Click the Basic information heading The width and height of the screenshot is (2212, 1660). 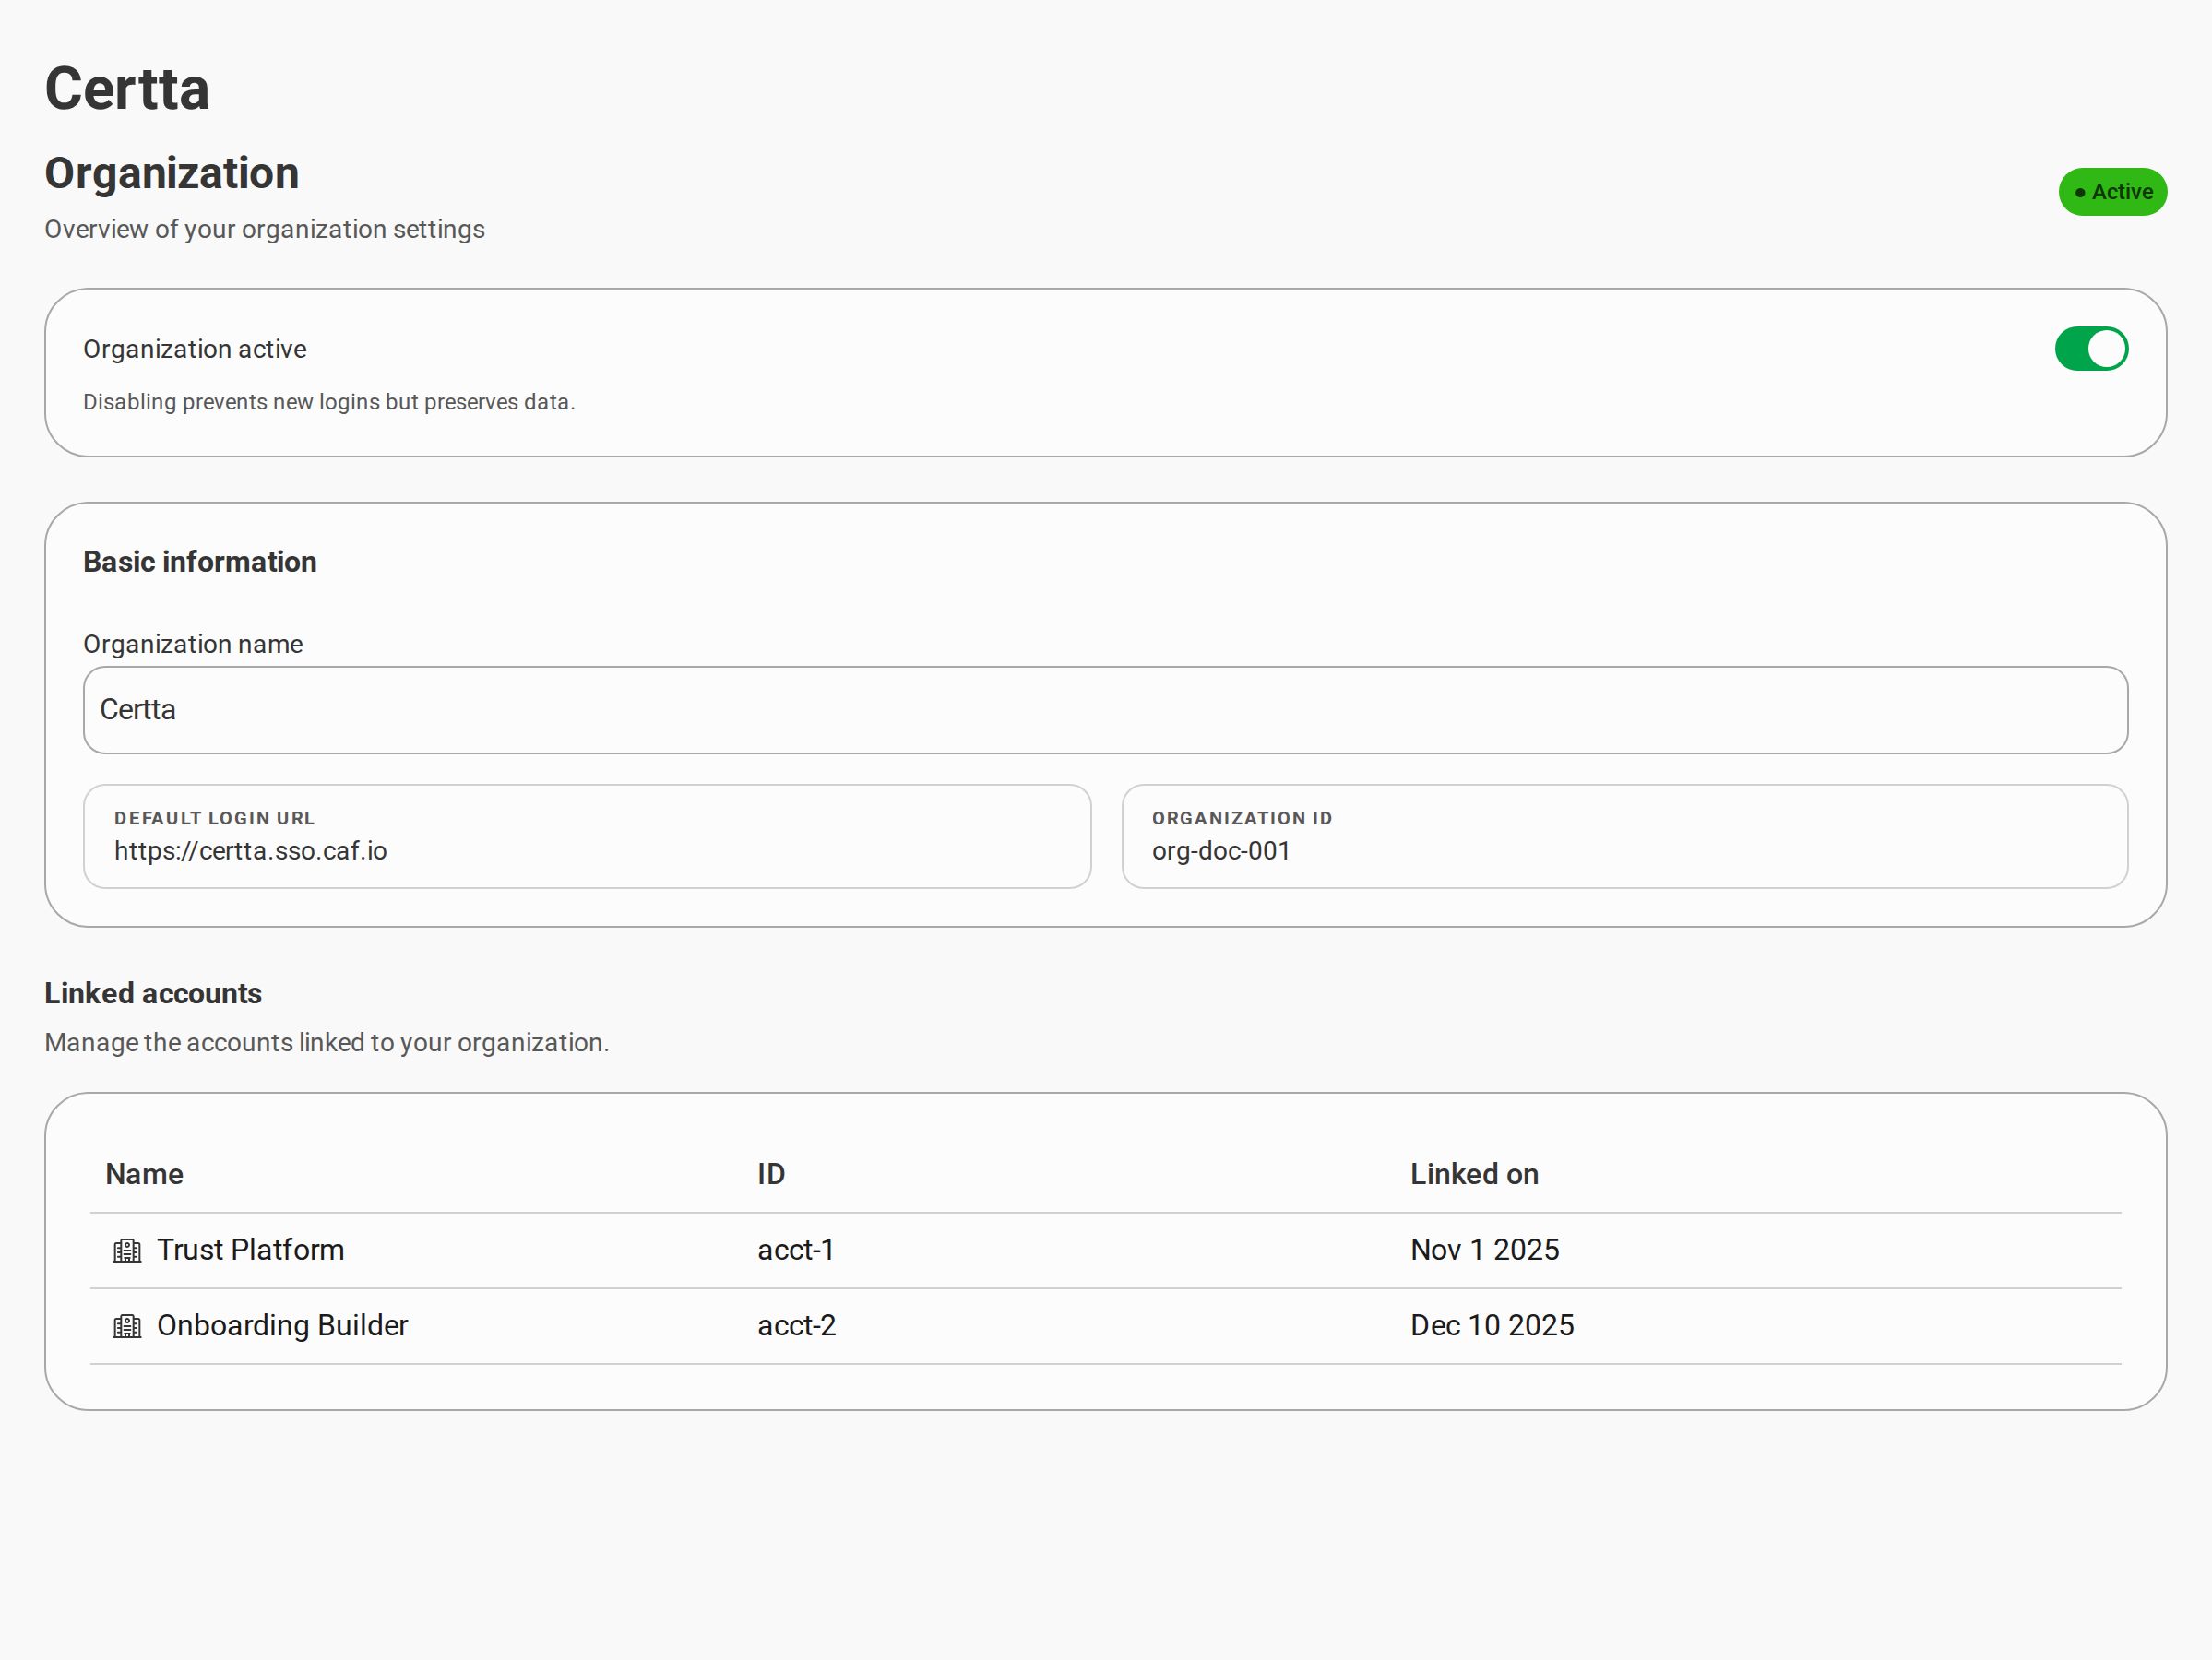pos(200,562)
